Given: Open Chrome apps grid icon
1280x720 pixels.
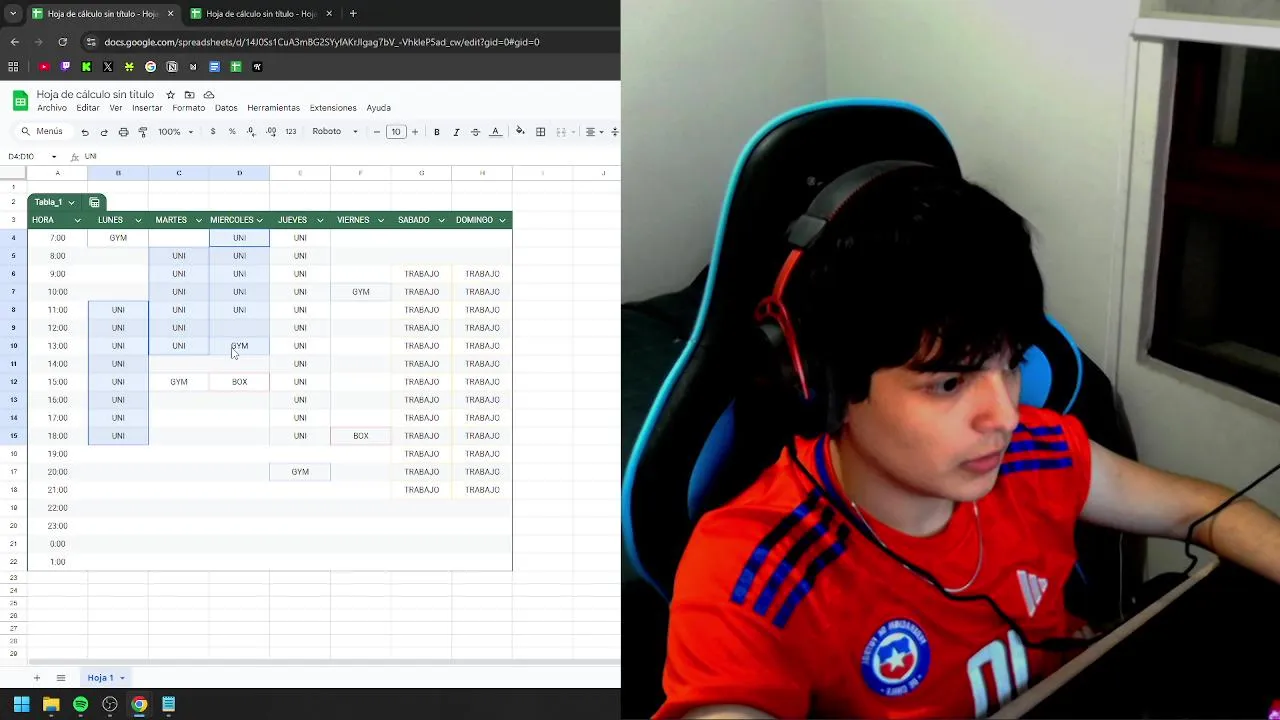Looking at the screenshot, I should pos(13,67).
